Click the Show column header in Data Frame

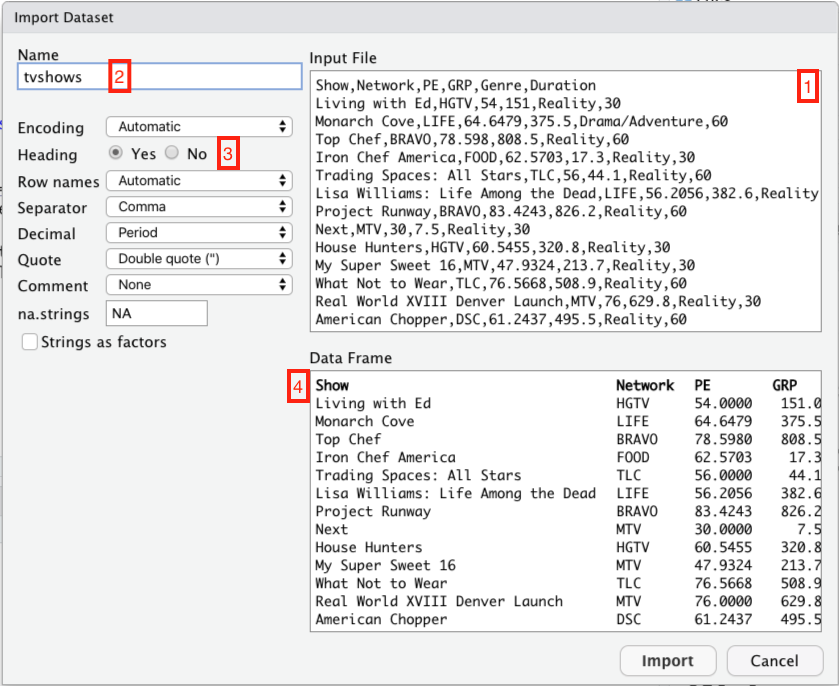click(332, 385)
